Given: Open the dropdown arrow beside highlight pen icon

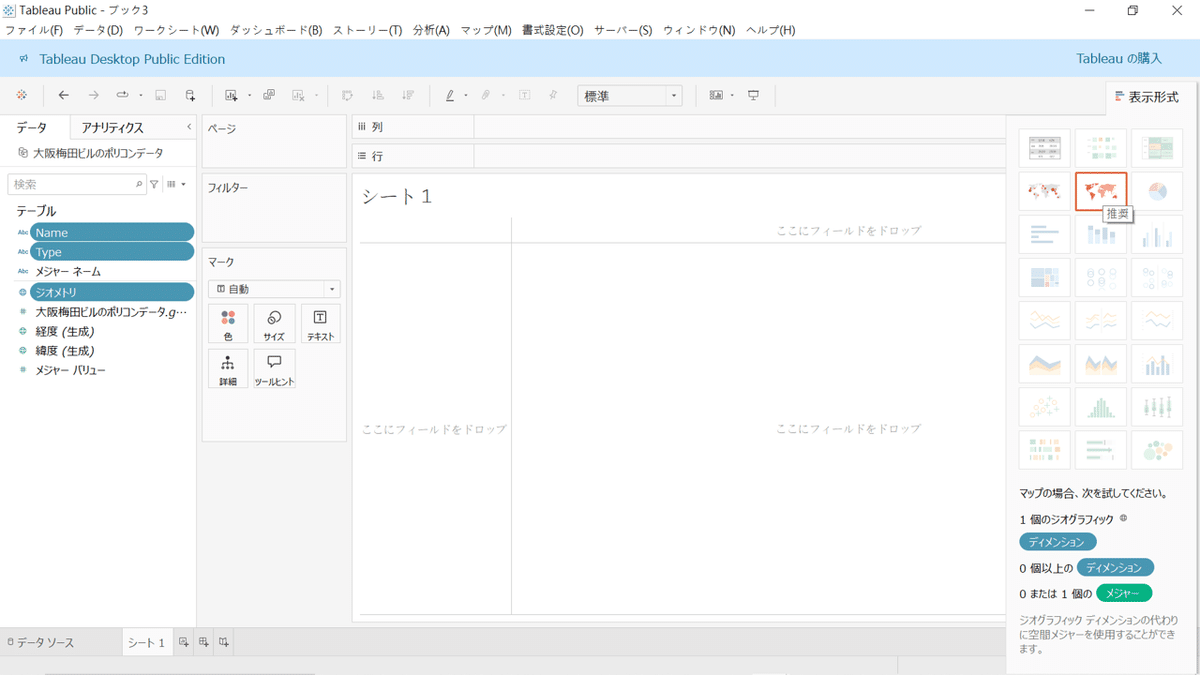Looking at the screenshot, I should (x=466, y=96).
